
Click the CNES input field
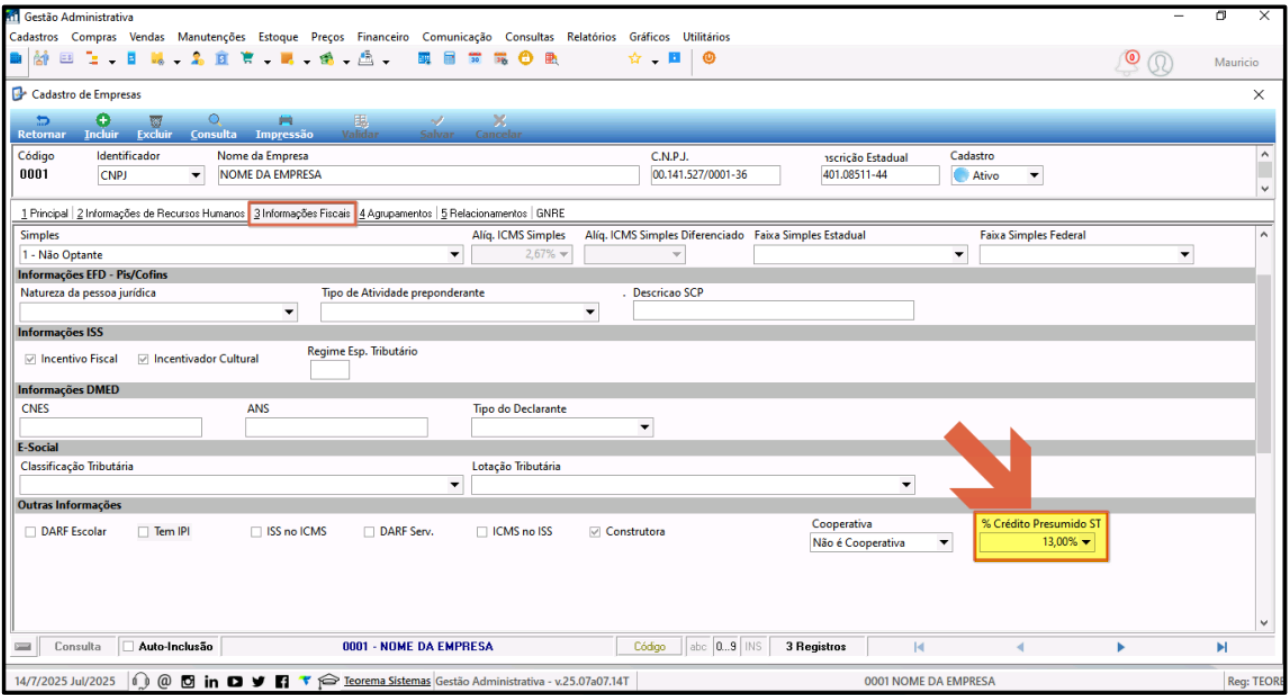tap(111, 427)
